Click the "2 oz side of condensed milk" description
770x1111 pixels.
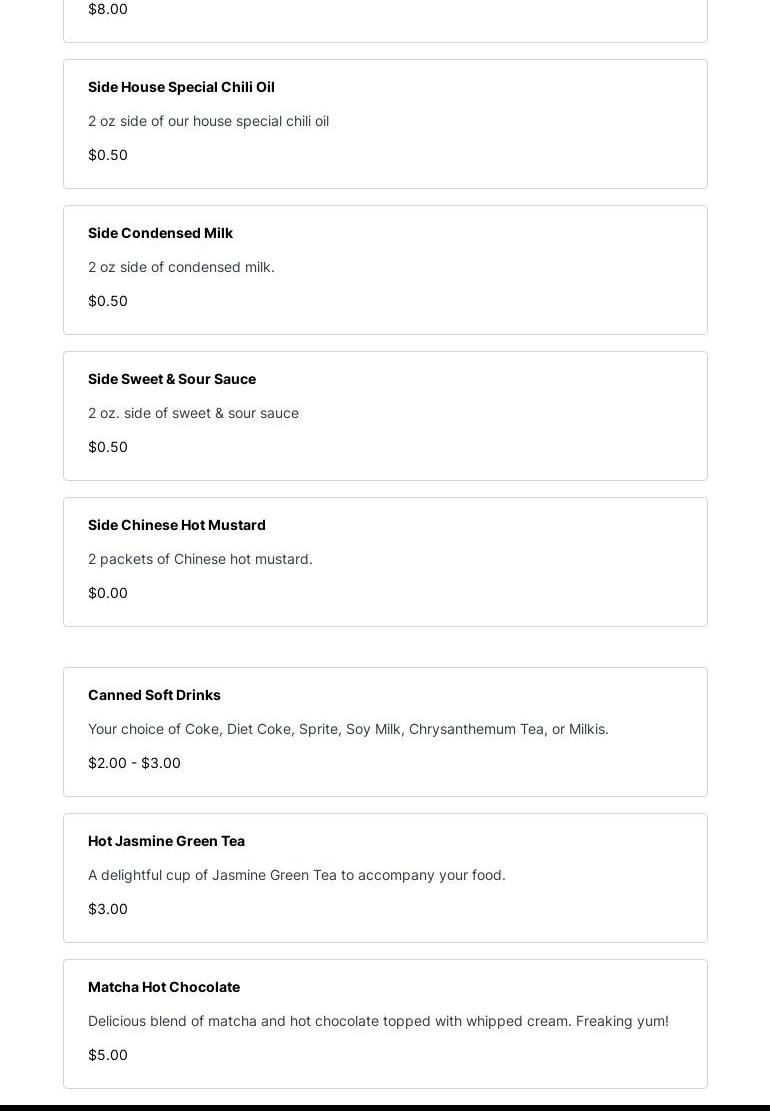[181, 267]
